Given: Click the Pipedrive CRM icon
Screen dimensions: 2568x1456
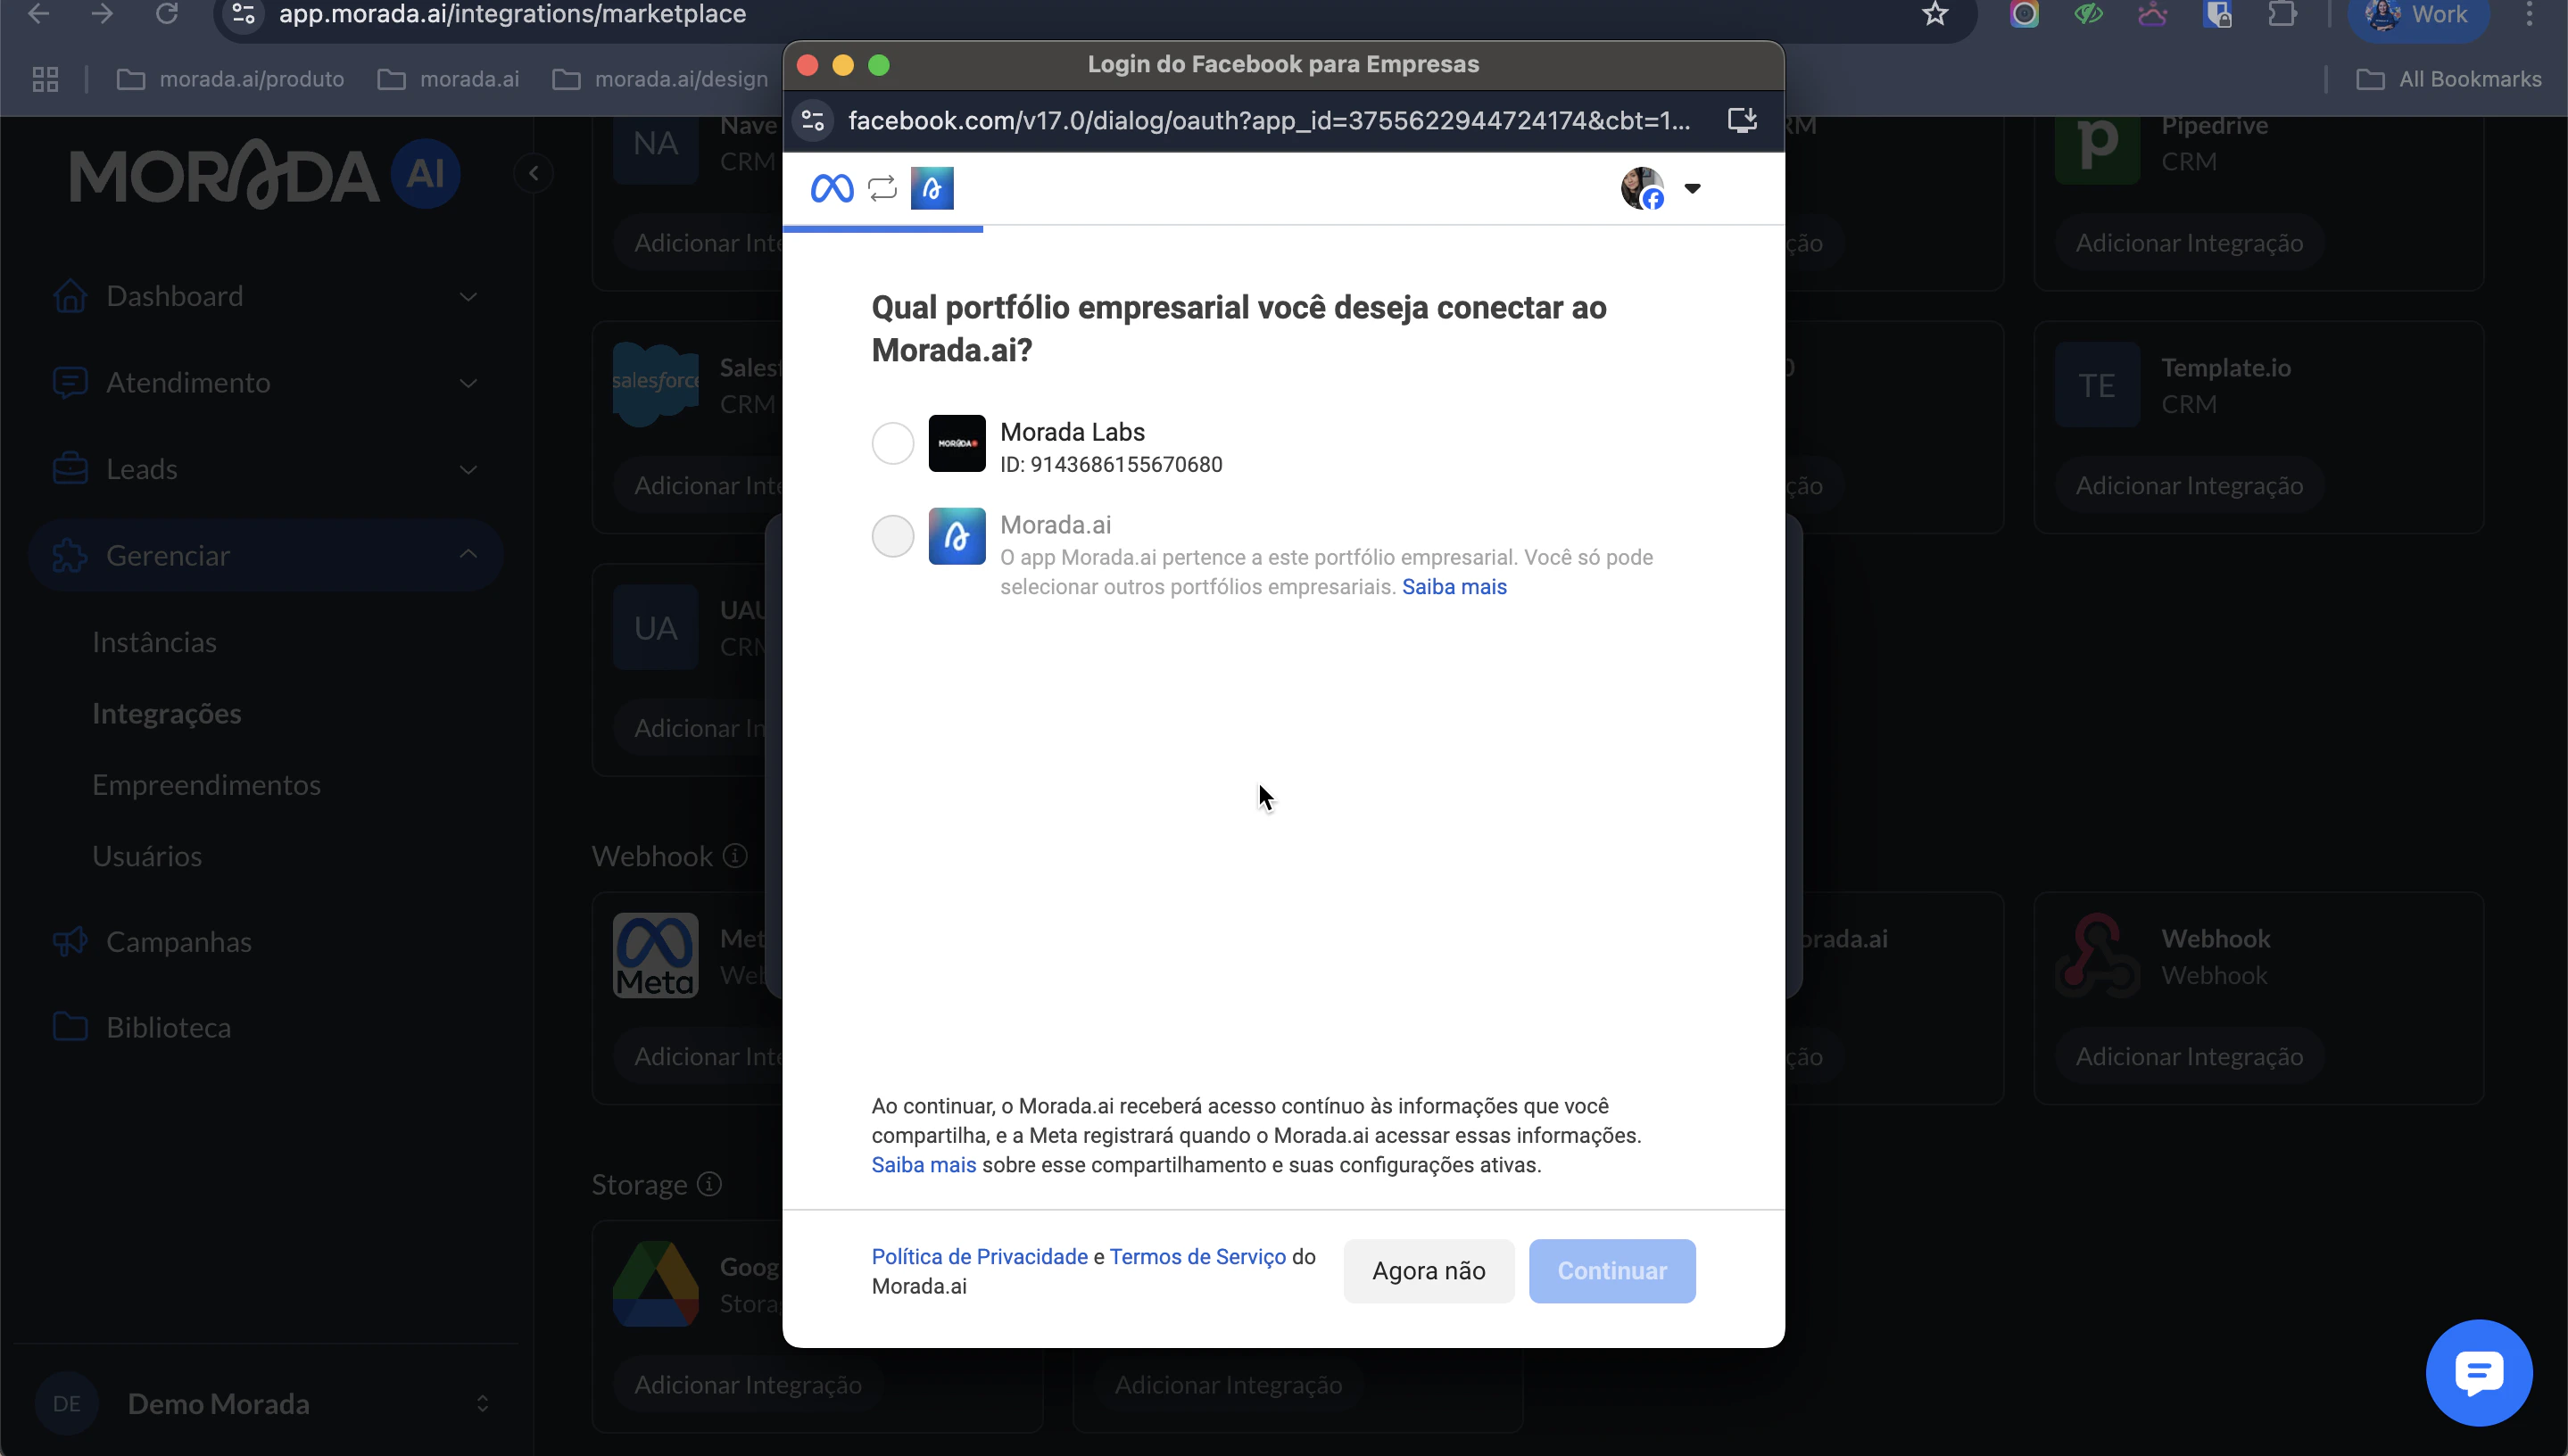Looking at the screenshot, I should point(2097,149).
